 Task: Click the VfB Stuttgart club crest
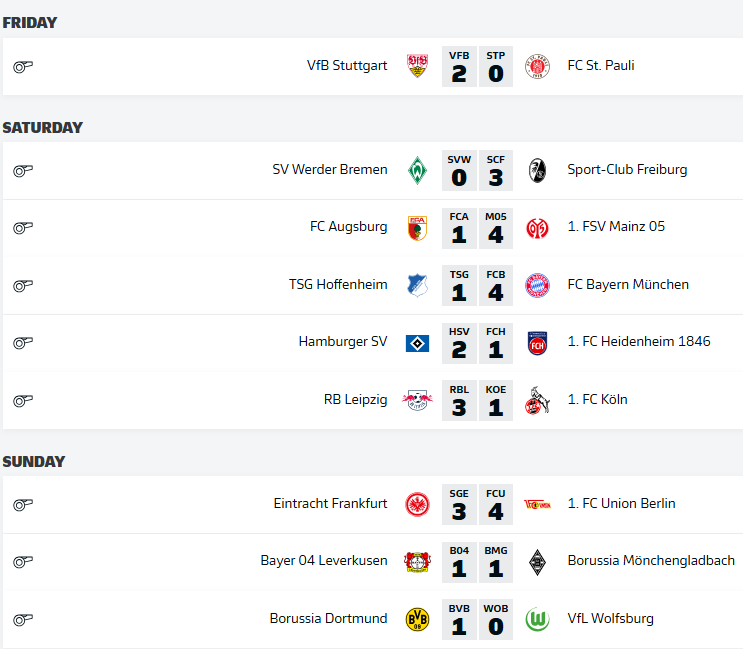point(417,66)
